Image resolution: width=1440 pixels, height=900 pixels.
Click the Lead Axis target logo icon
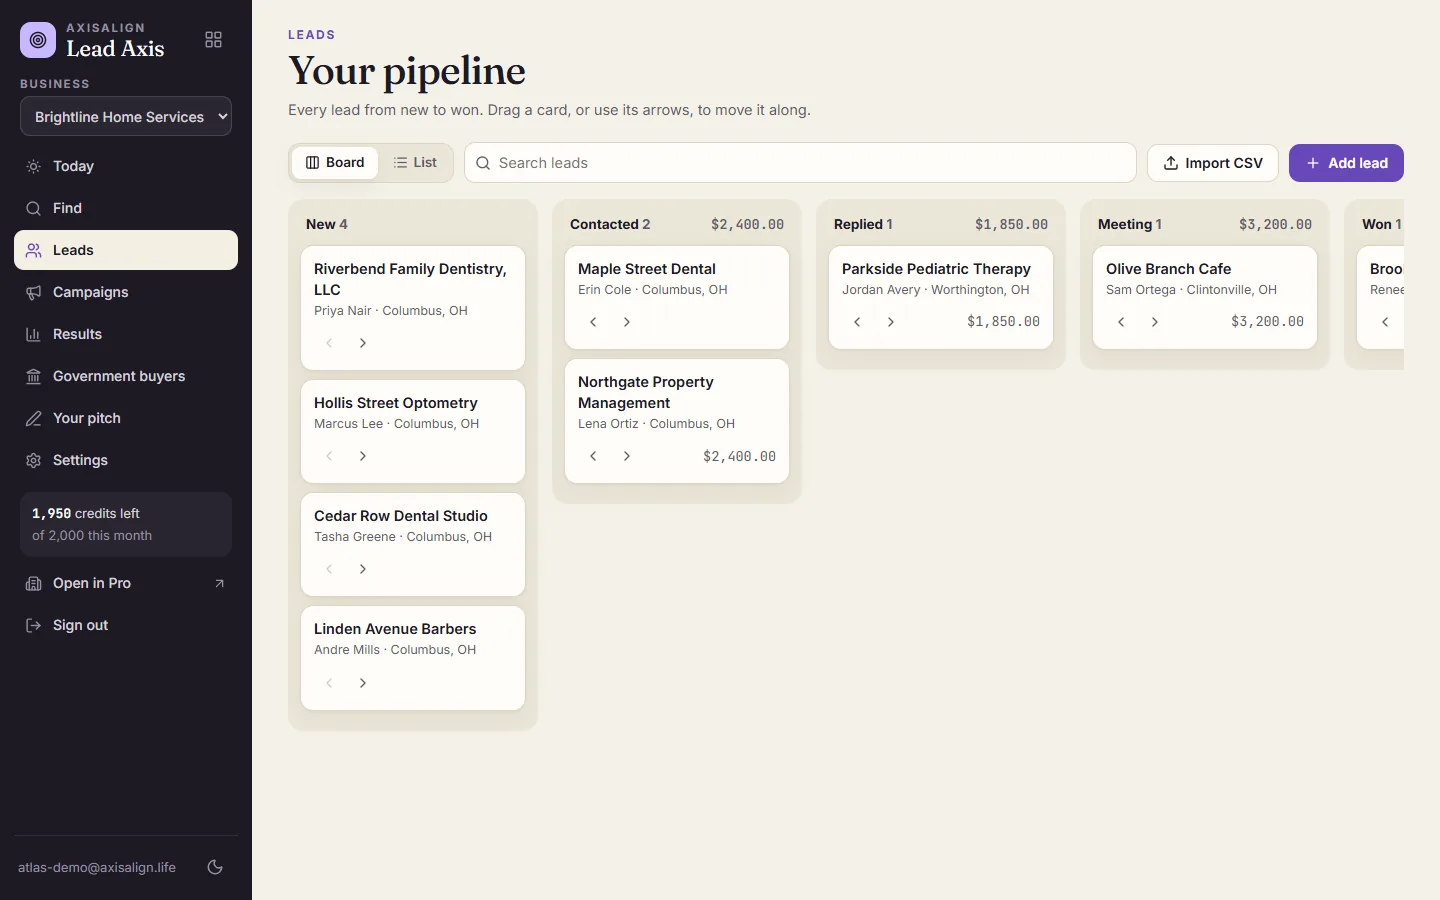pos(38,40)
